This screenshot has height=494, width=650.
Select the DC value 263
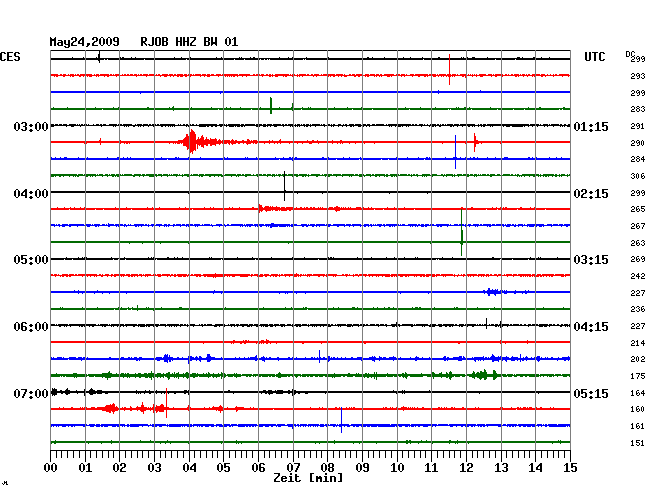(638, 243)
